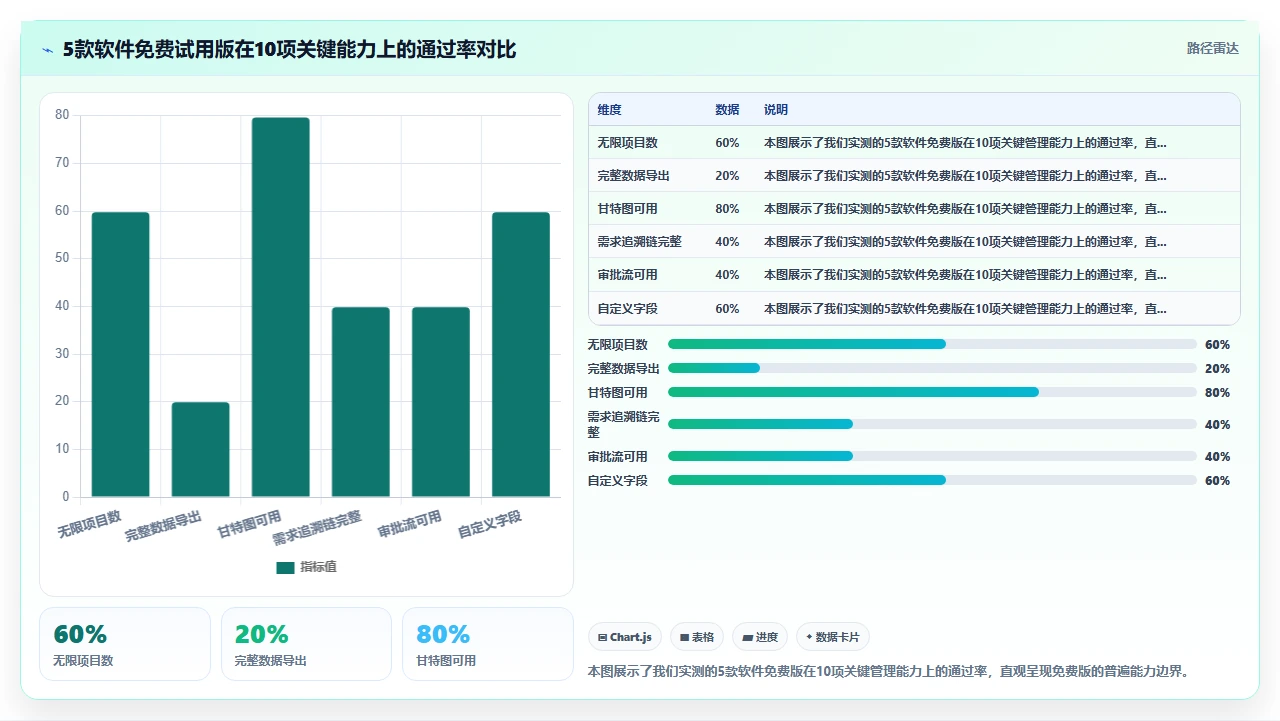Click the 审批流可用 bar in the chart
This screenshot has height=721, width=1280.
pos(440,402)
